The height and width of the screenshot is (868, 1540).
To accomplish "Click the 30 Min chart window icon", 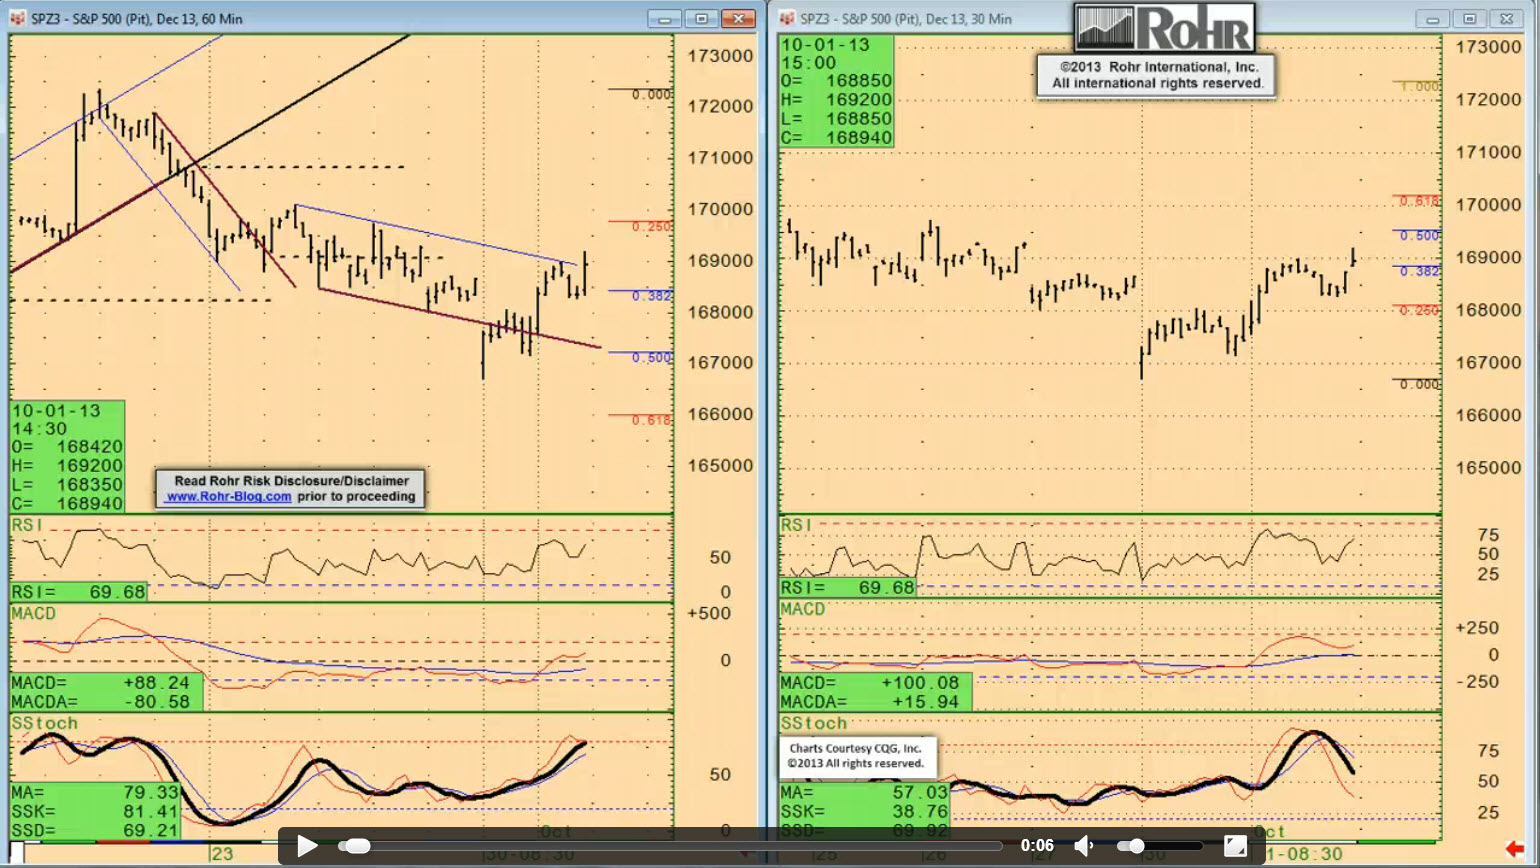I will pos(787,18).
